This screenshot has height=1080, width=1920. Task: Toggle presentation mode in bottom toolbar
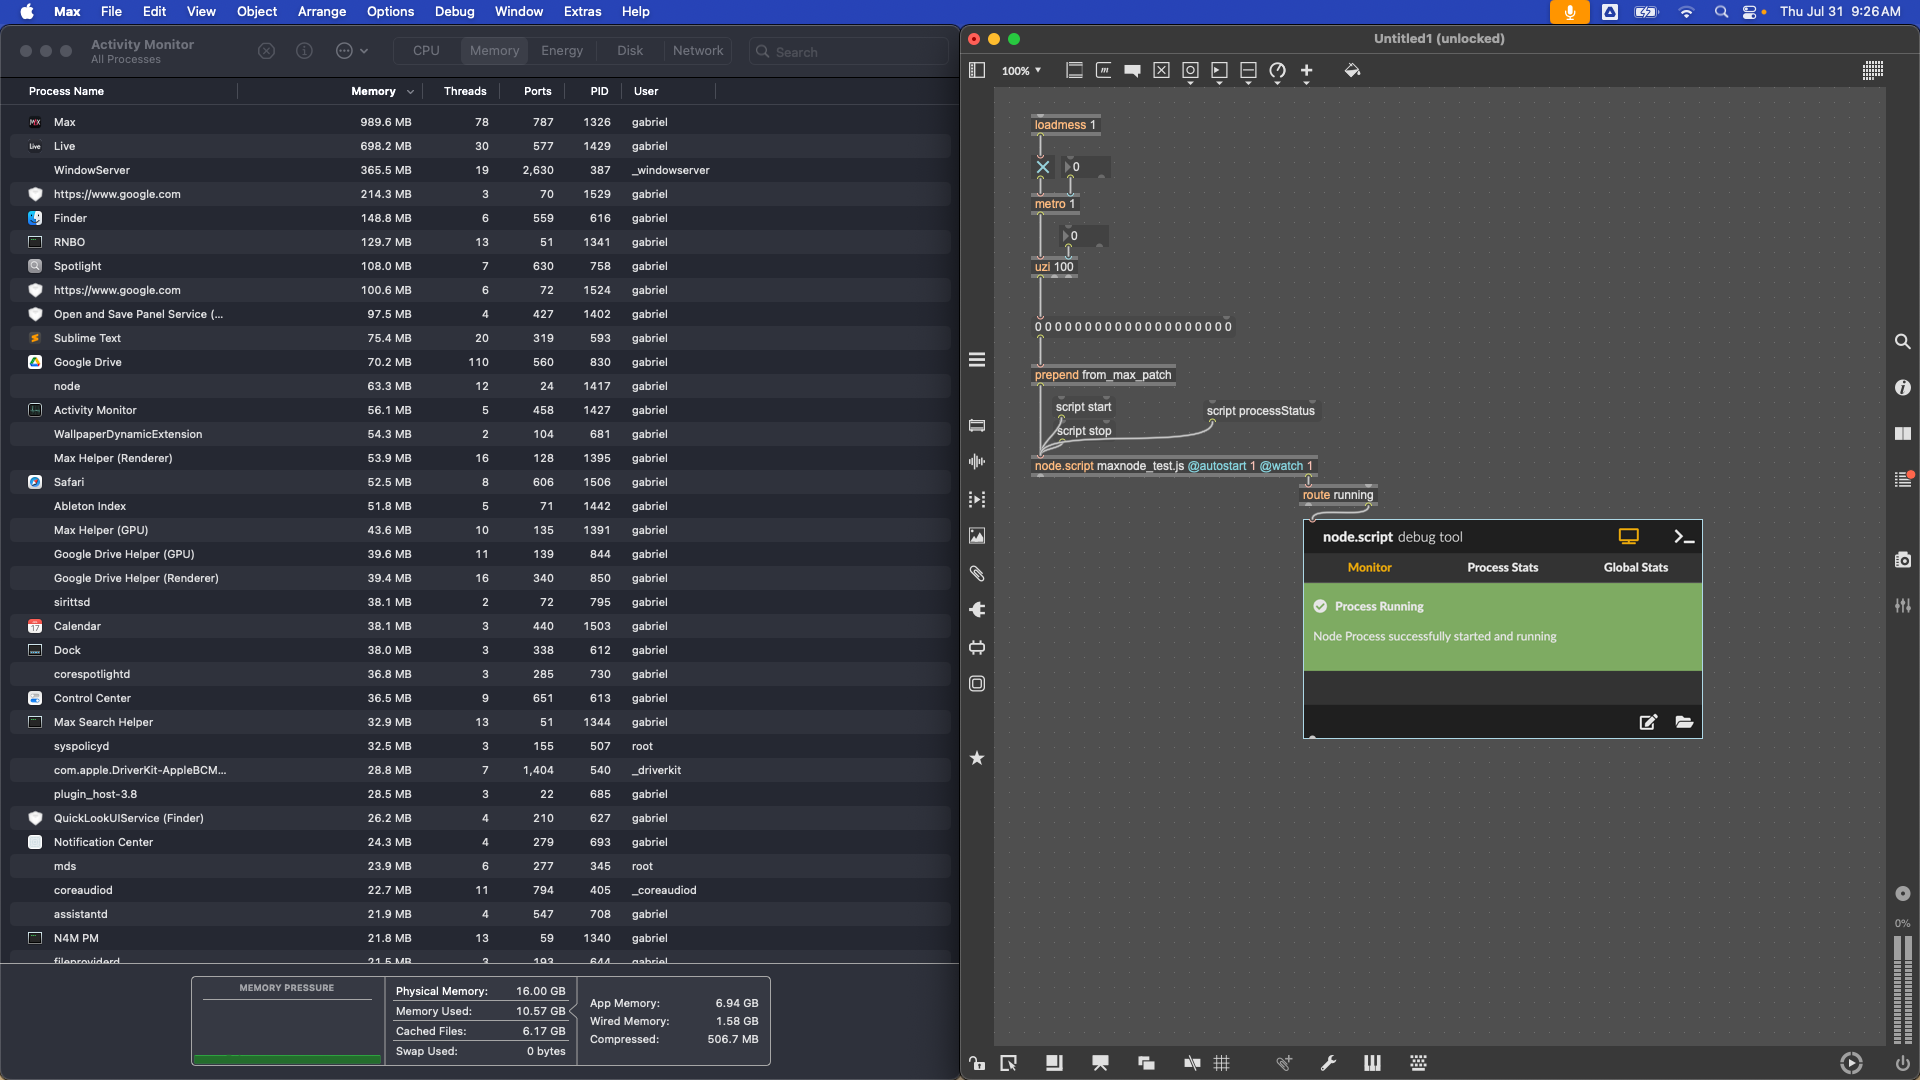tap(1100, 1063)
